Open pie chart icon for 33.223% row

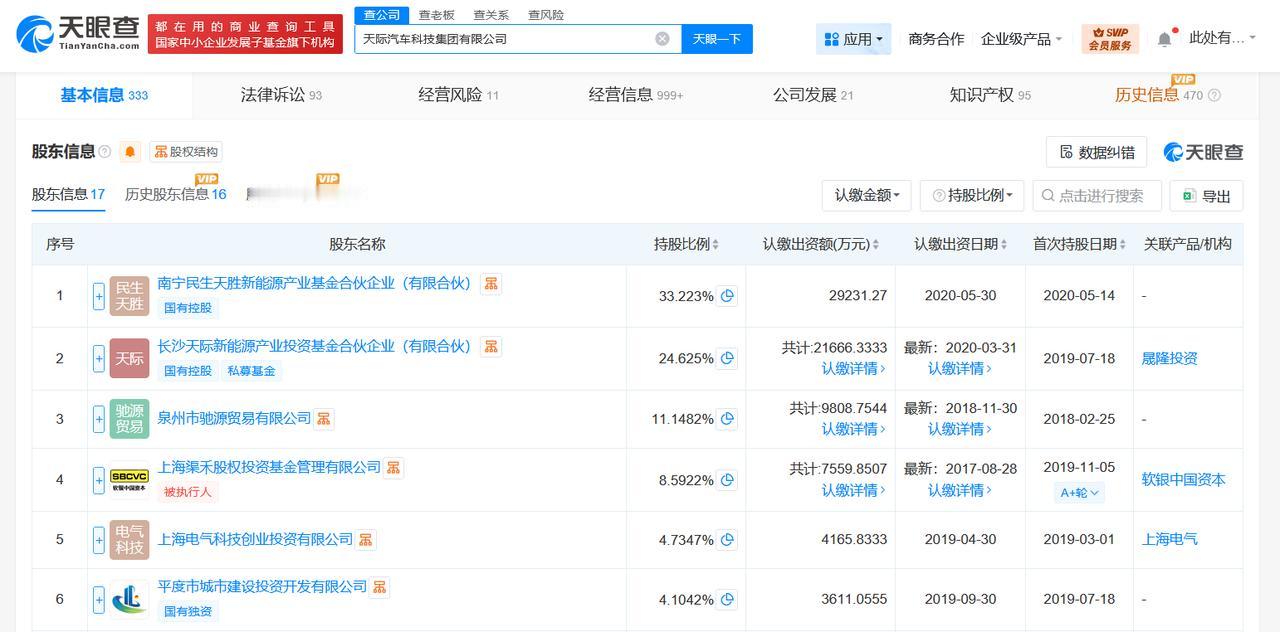728,296
